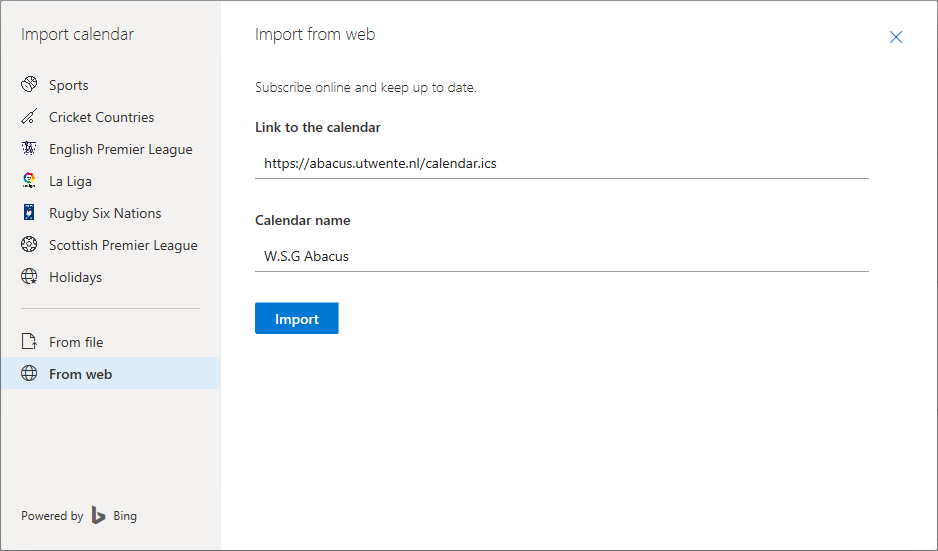The width and height of the screenshot is (938, 551).
Task: Select the Scottish Premier League football icon
Action: [x=29, y=245]
